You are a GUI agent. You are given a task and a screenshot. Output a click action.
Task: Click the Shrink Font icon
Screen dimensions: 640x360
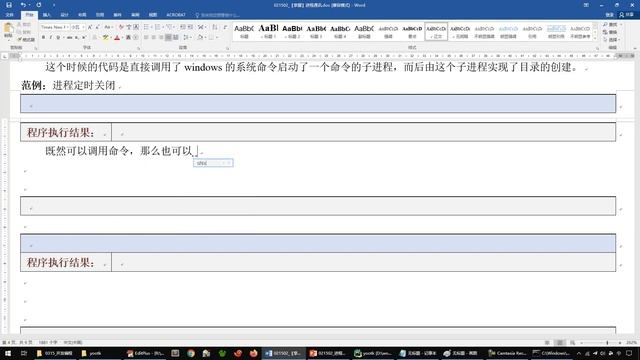click(98, 27)
